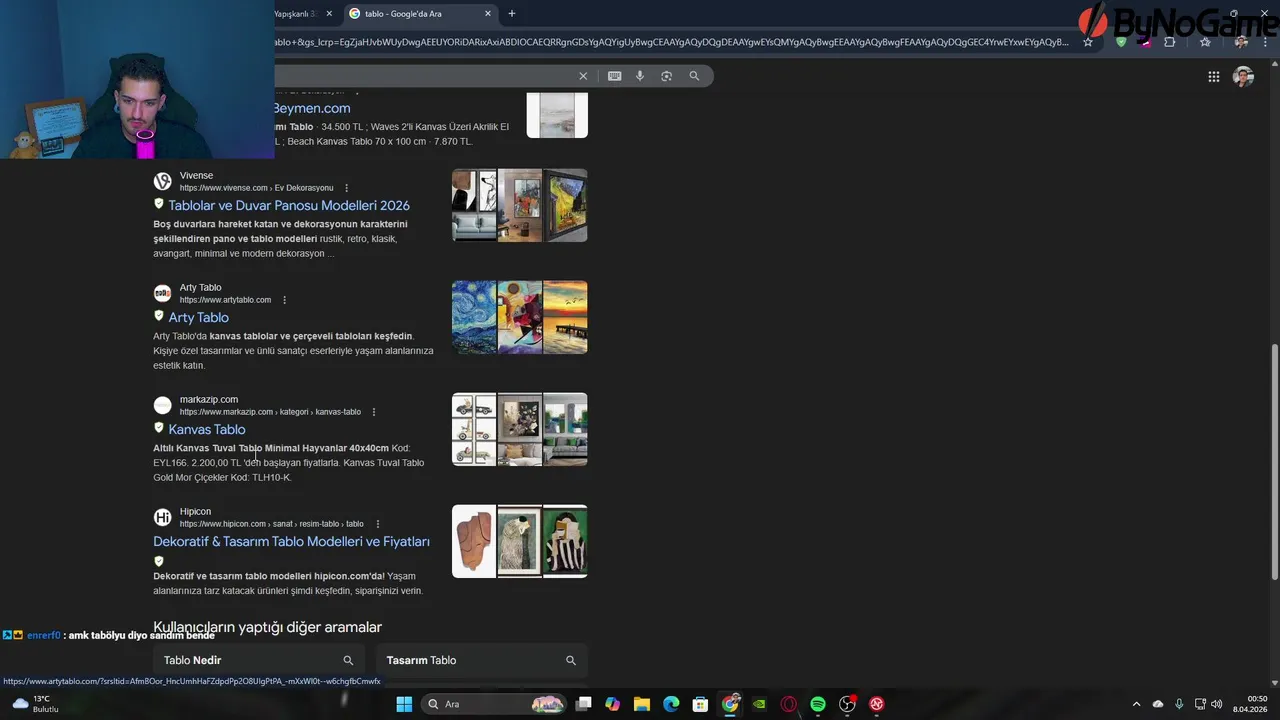The height and width of the screenshot is (720, 1280).
Task: Open Microsoft Store from the taskbar
Action: point(701,704)
